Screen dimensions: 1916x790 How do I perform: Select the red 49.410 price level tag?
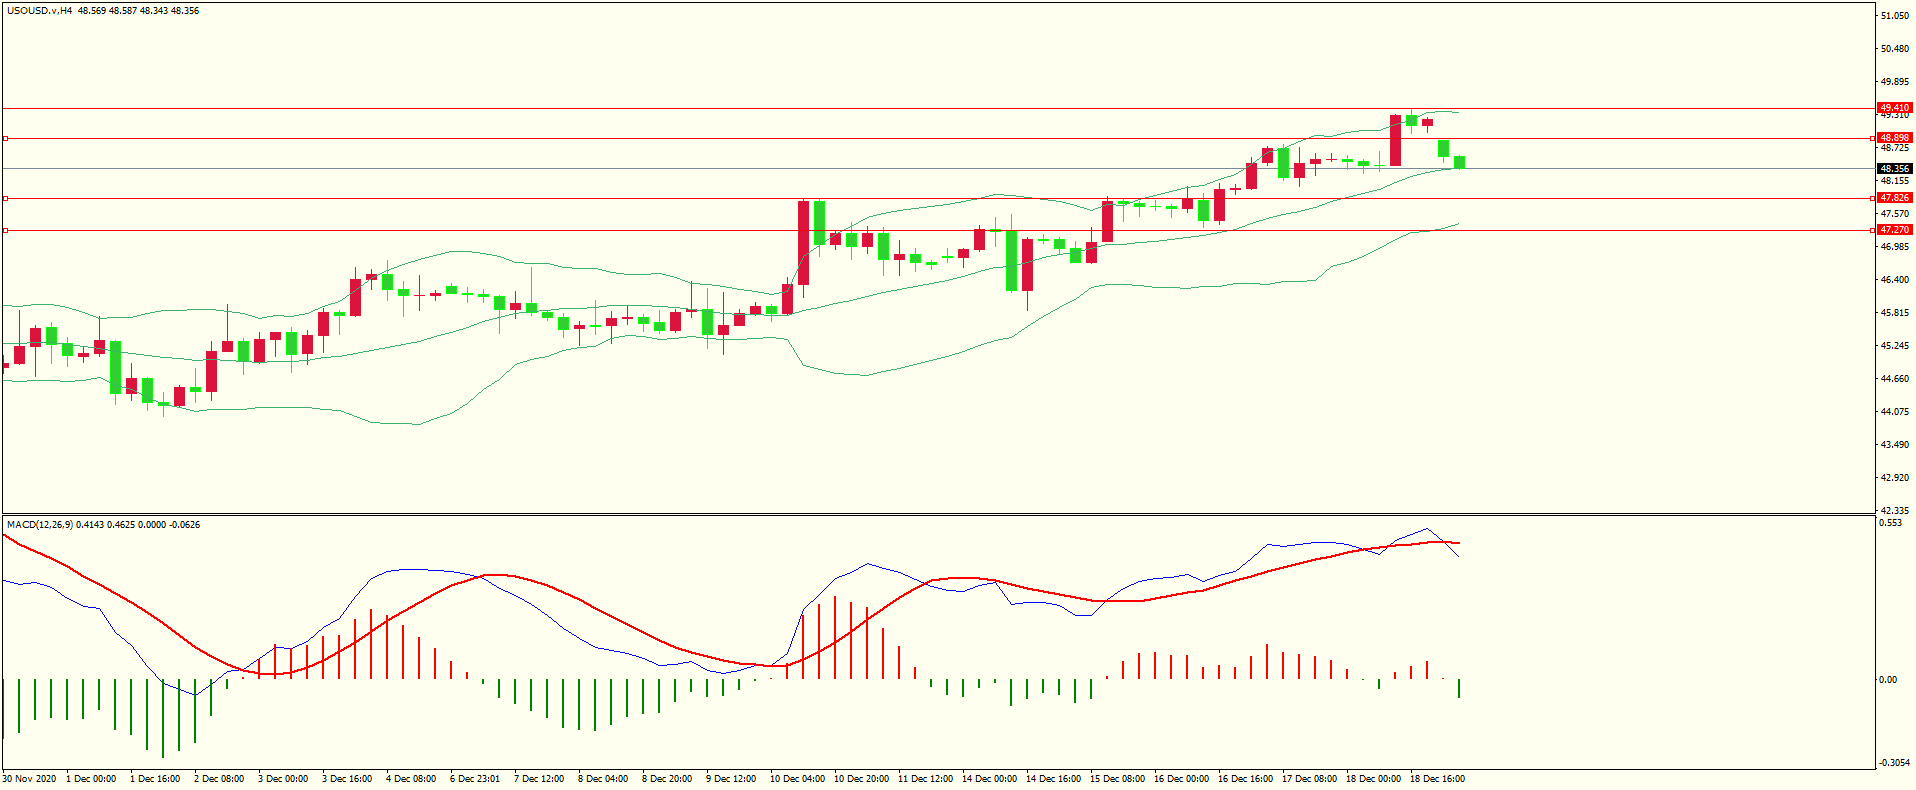coord(1895,108)
